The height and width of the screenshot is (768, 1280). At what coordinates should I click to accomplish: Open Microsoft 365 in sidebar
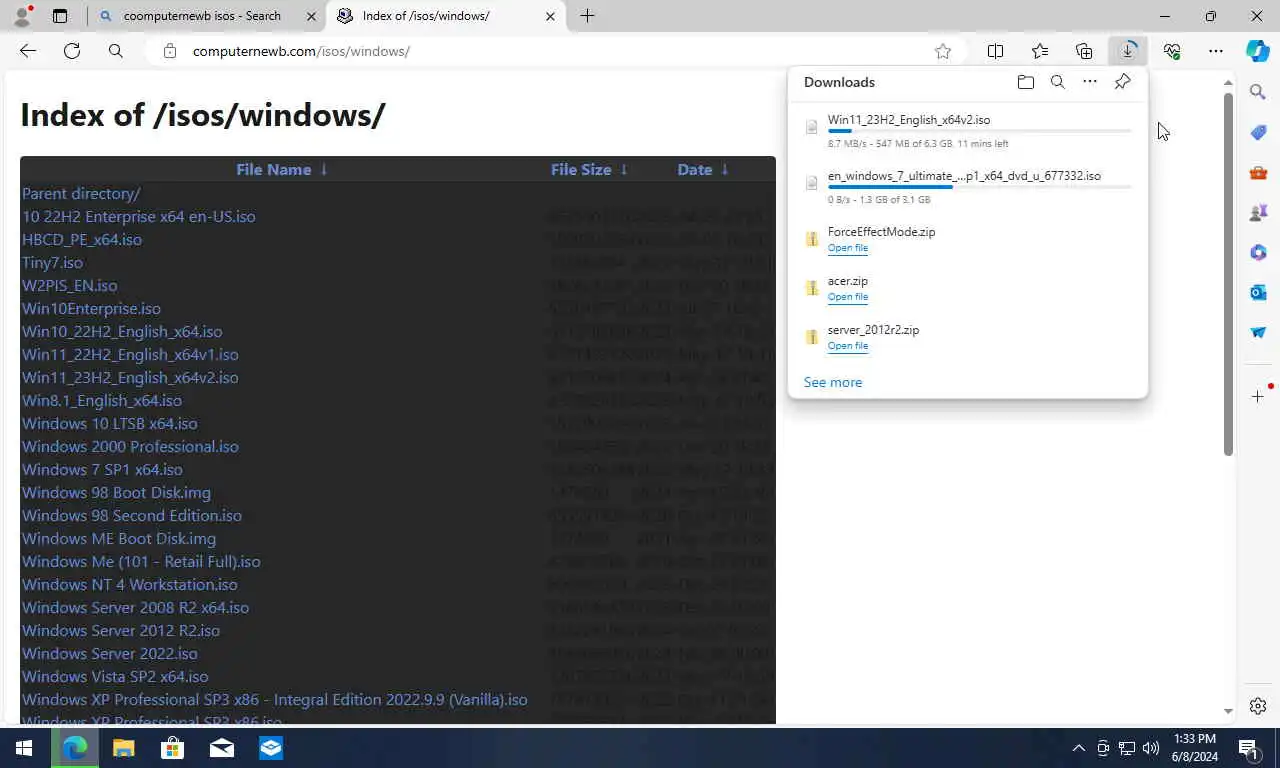(x=1258, y=252)
